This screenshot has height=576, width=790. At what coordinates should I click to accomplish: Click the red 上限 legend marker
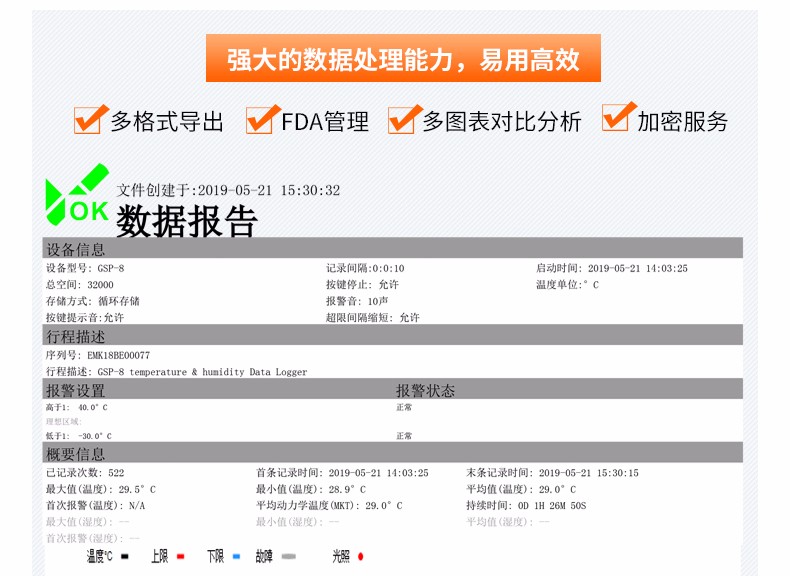tap(181, 556)
